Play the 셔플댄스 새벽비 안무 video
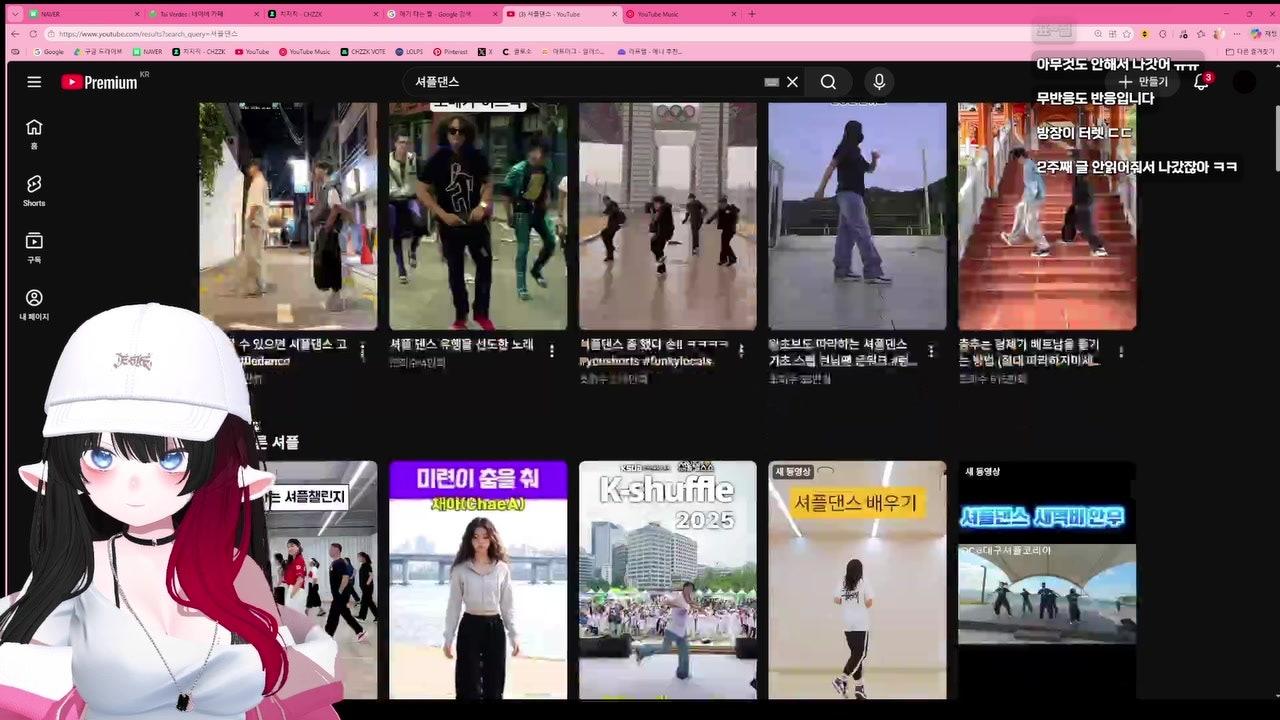The width and height of the screenshot is (1280, 720). pyautogui.click(x=1047, y=580)
